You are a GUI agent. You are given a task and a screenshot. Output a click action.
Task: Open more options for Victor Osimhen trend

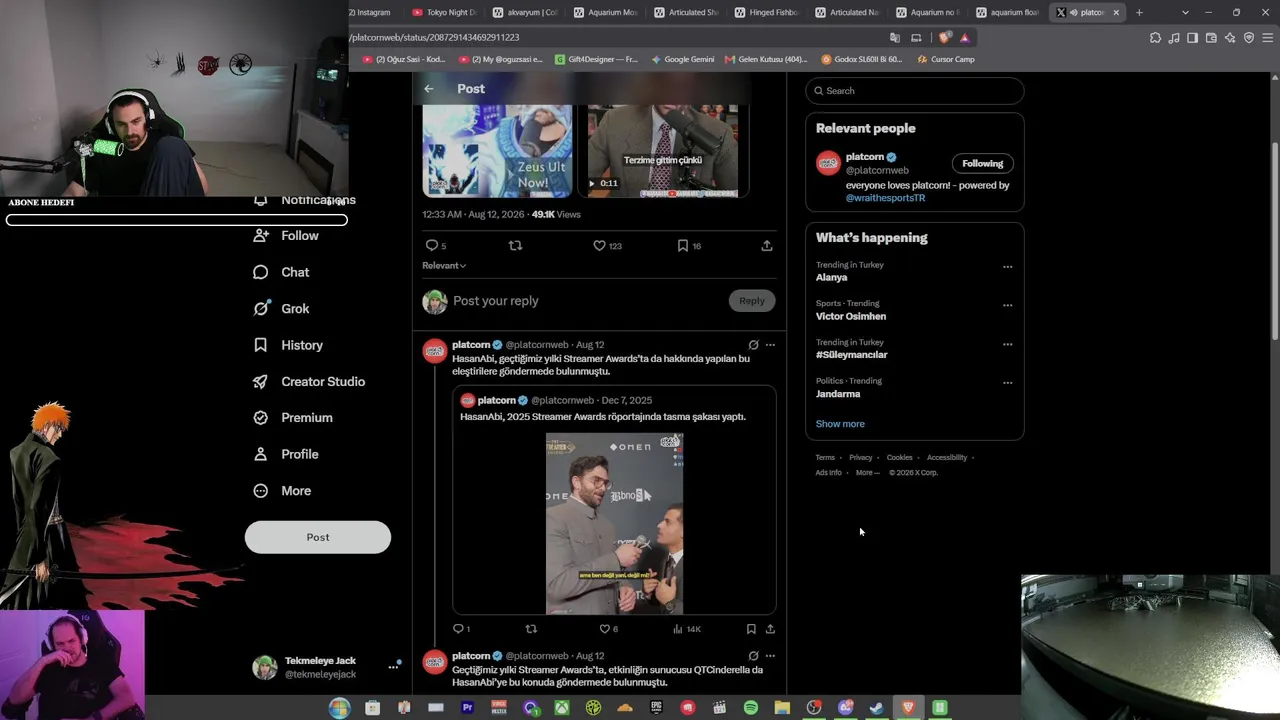[1007, 305]
